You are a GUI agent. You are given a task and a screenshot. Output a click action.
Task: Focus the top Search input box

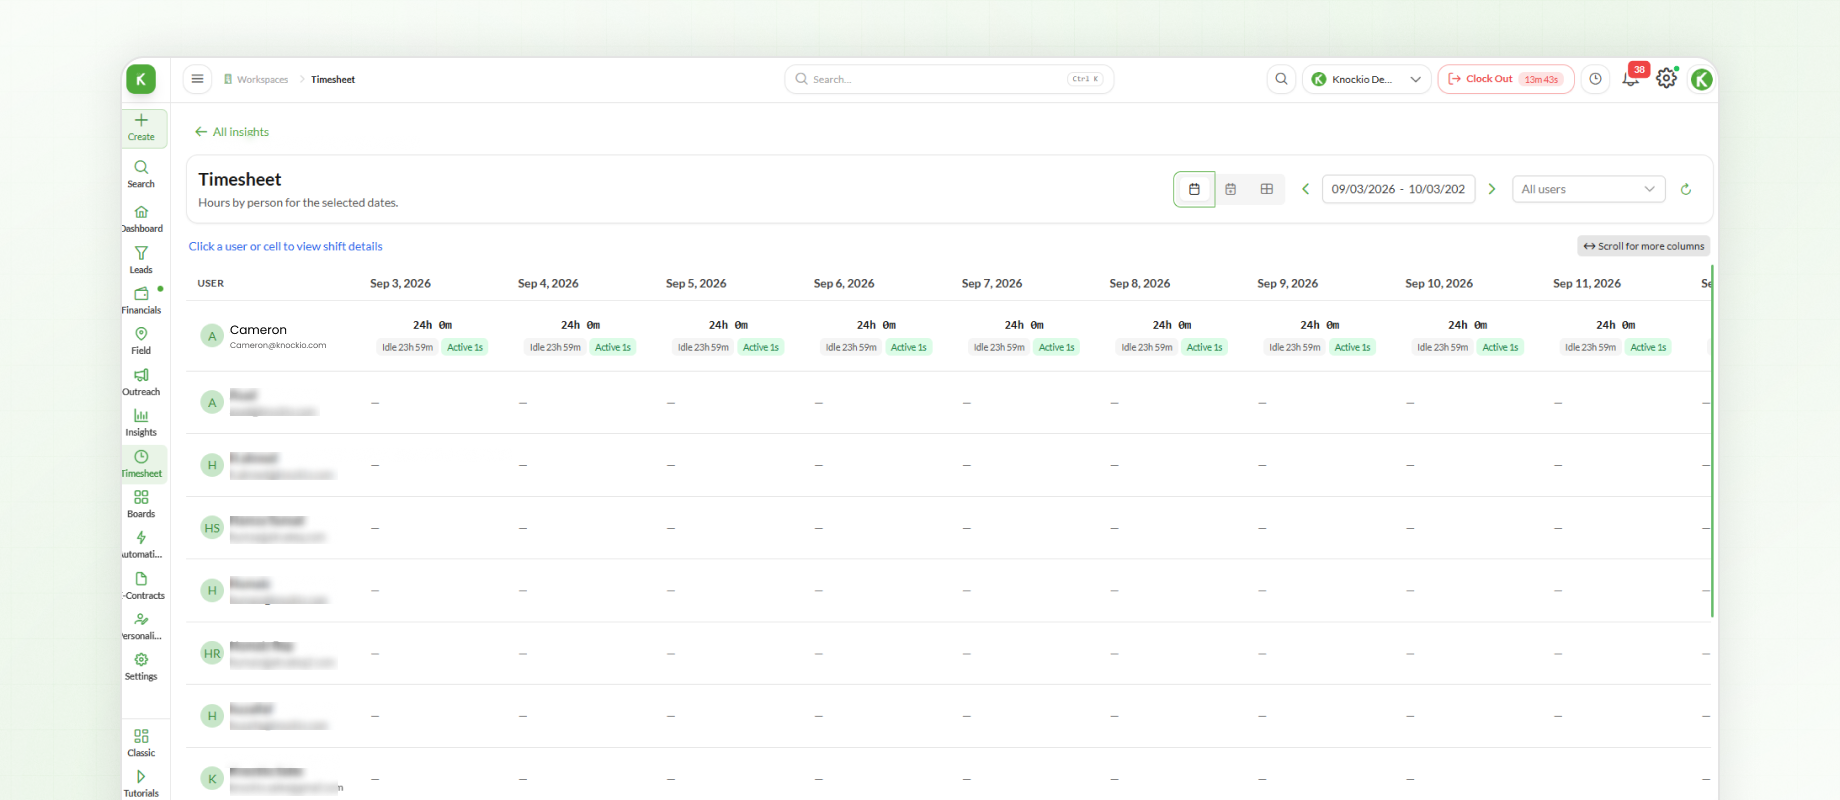pos(949,79)
